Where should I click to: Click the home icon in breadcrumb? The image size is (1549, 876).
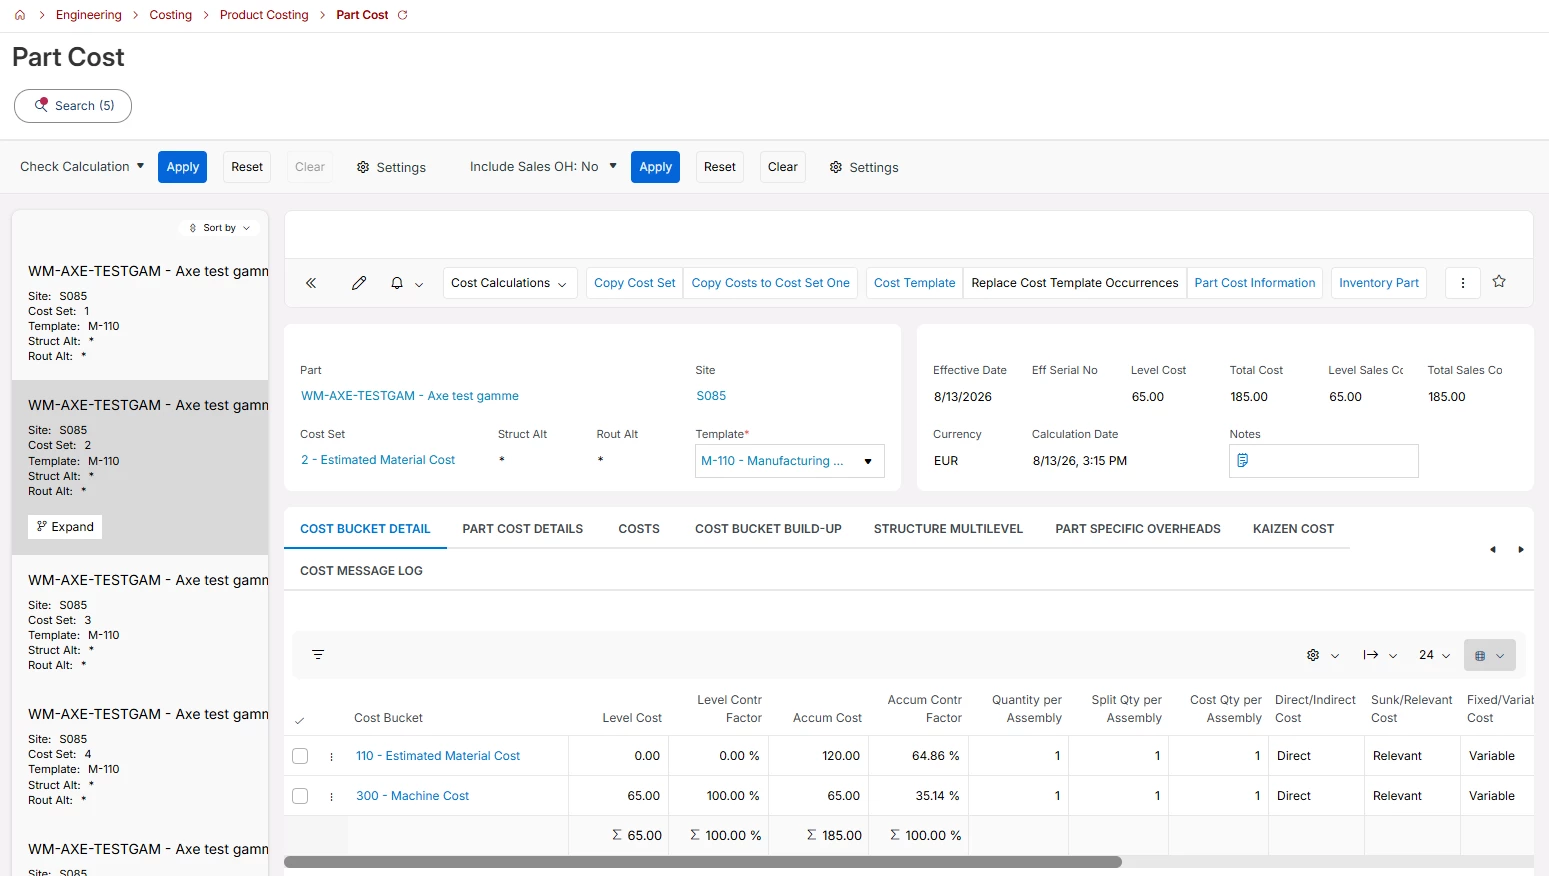(x=20, y=15)
